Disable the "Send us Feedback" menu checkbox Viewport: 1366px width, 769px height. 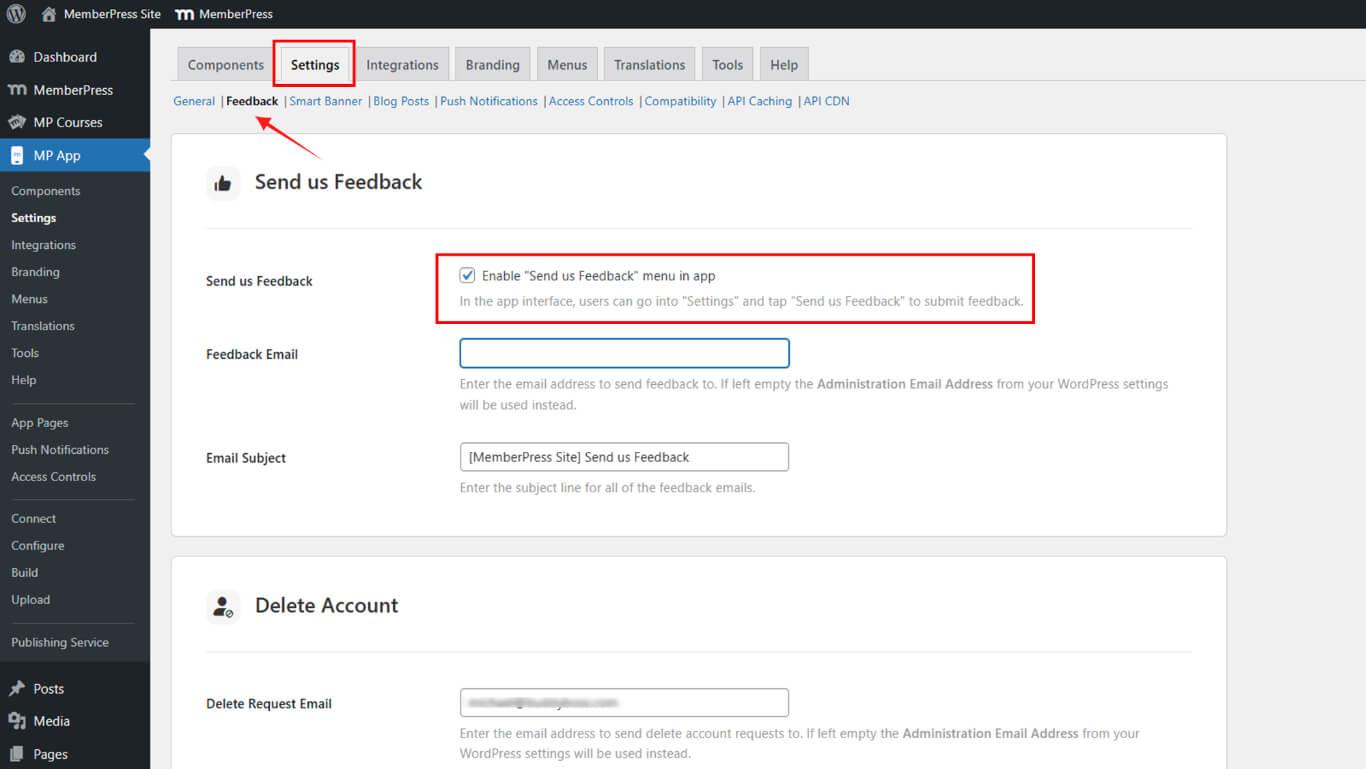coord(467,276)
